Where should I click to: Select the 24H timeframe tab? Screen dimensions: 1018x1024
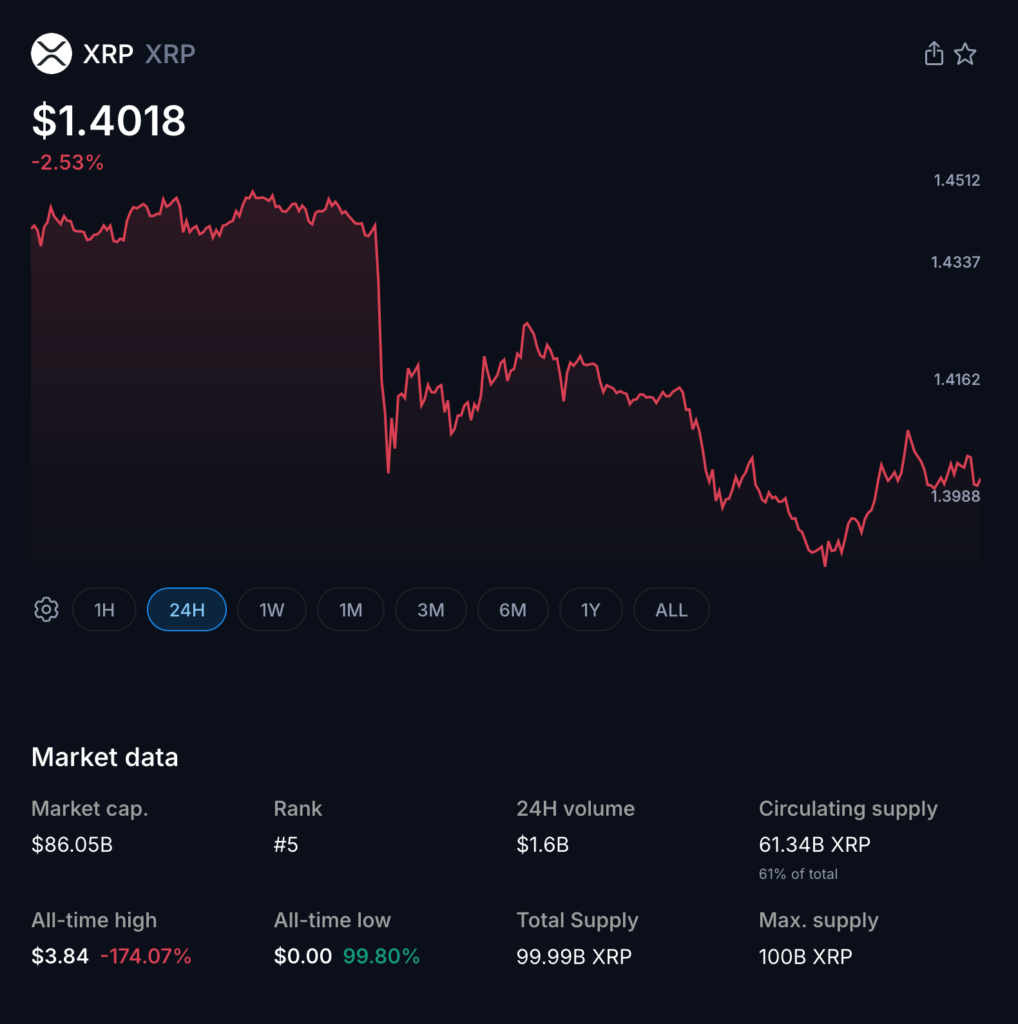tap(186, 609)
